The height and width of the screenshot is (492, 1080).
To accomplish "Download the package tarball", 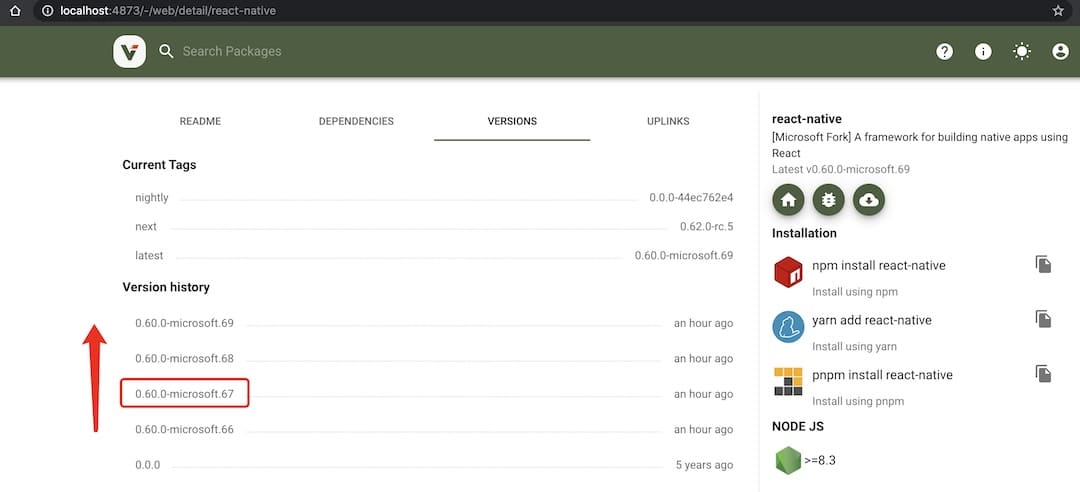I will [x=868, y=199].
